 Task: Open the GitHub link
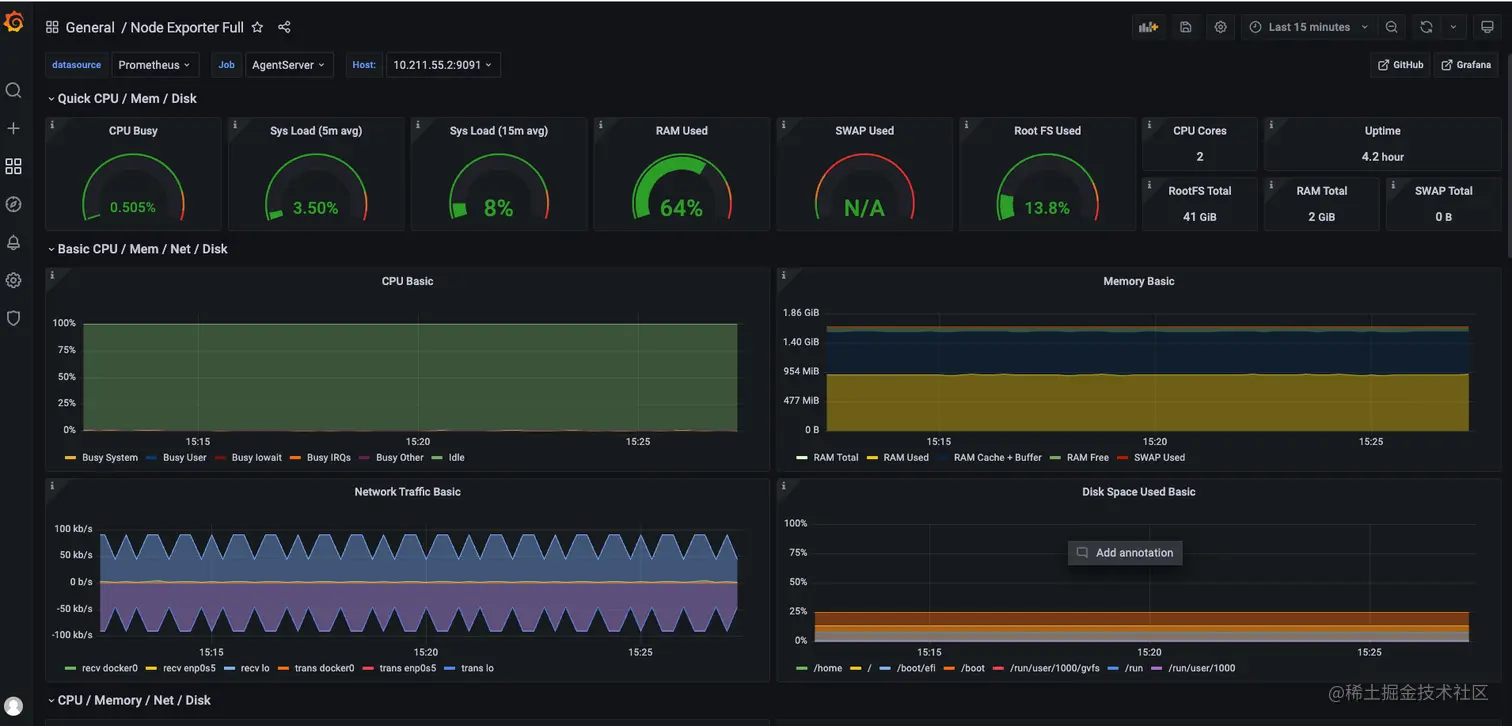(1400, 65)
